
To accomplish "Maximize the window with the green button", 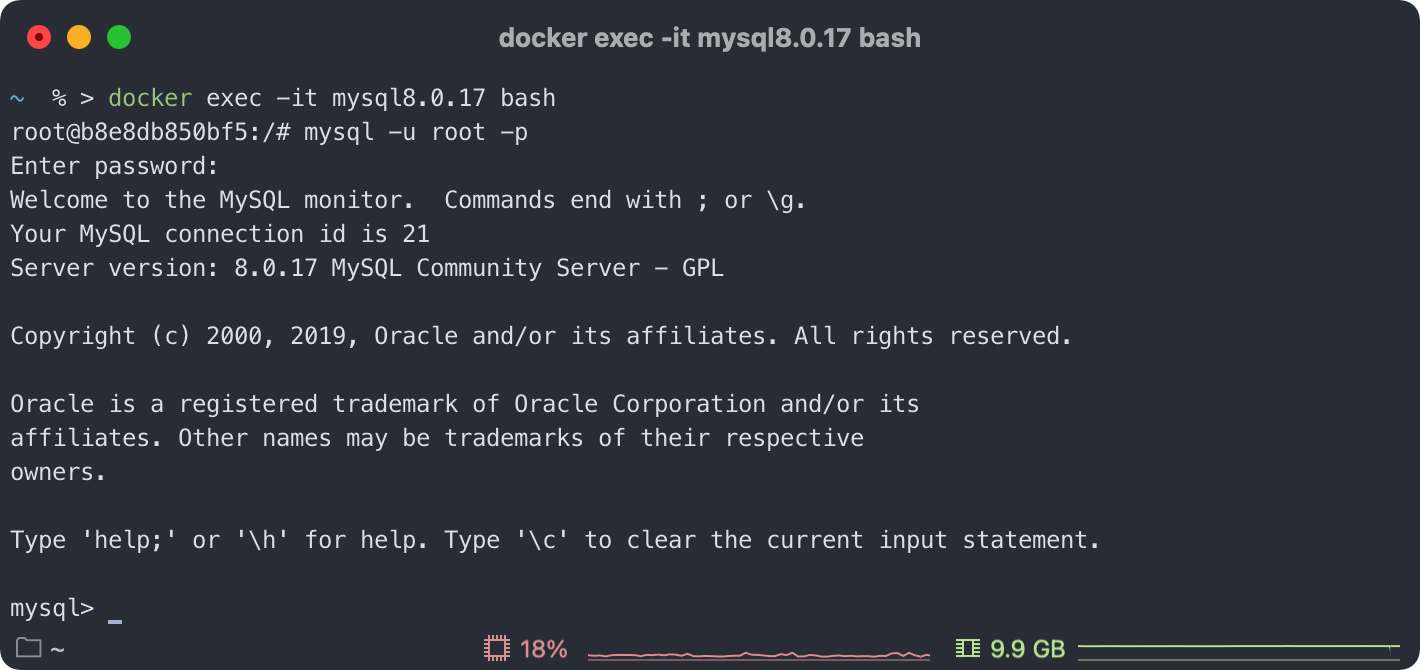I will tap(119, 38).
